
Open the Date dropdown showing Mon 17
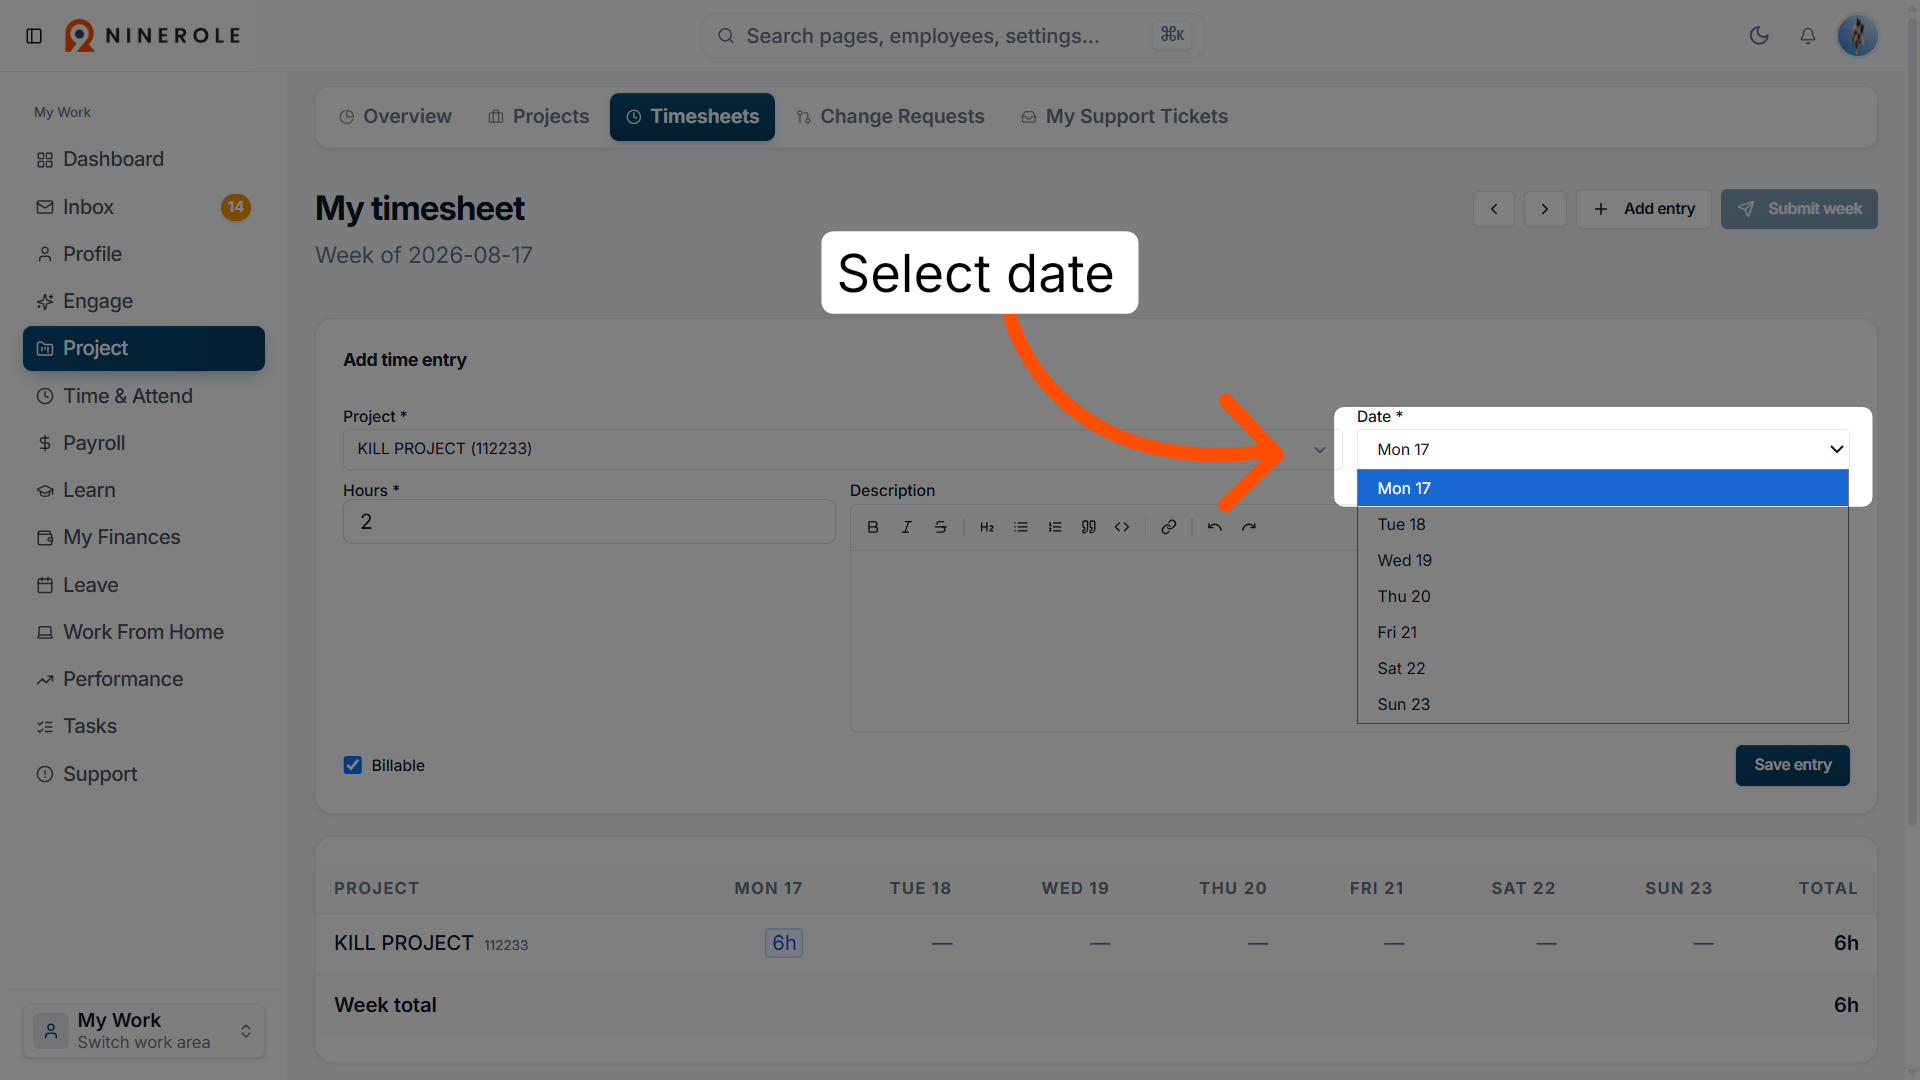tap(1603, 450)
